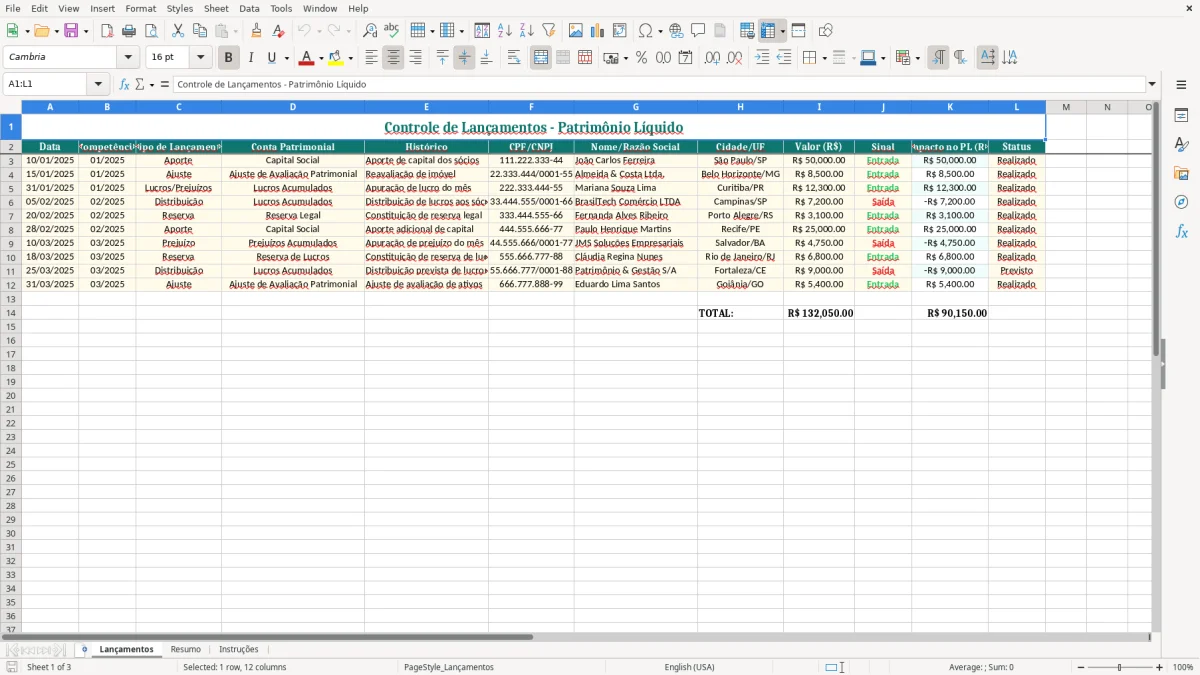Click the Print icon in toolbar

[x=129, y=31]
